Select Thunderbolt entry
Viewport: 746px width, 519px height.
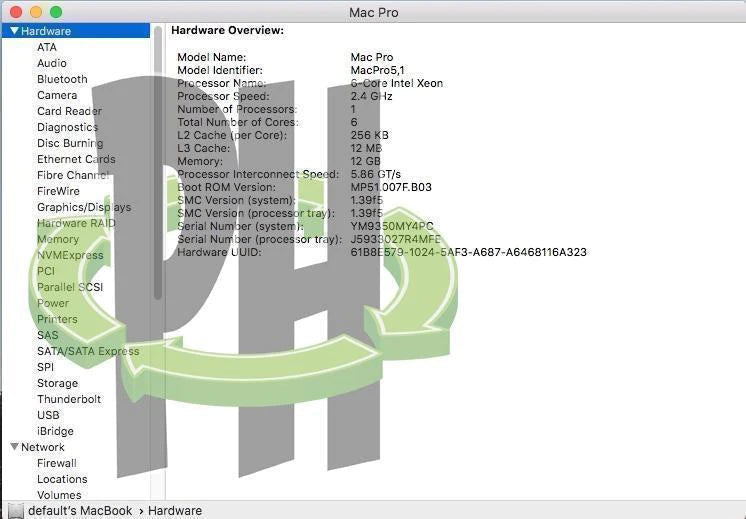coord(69,399)
